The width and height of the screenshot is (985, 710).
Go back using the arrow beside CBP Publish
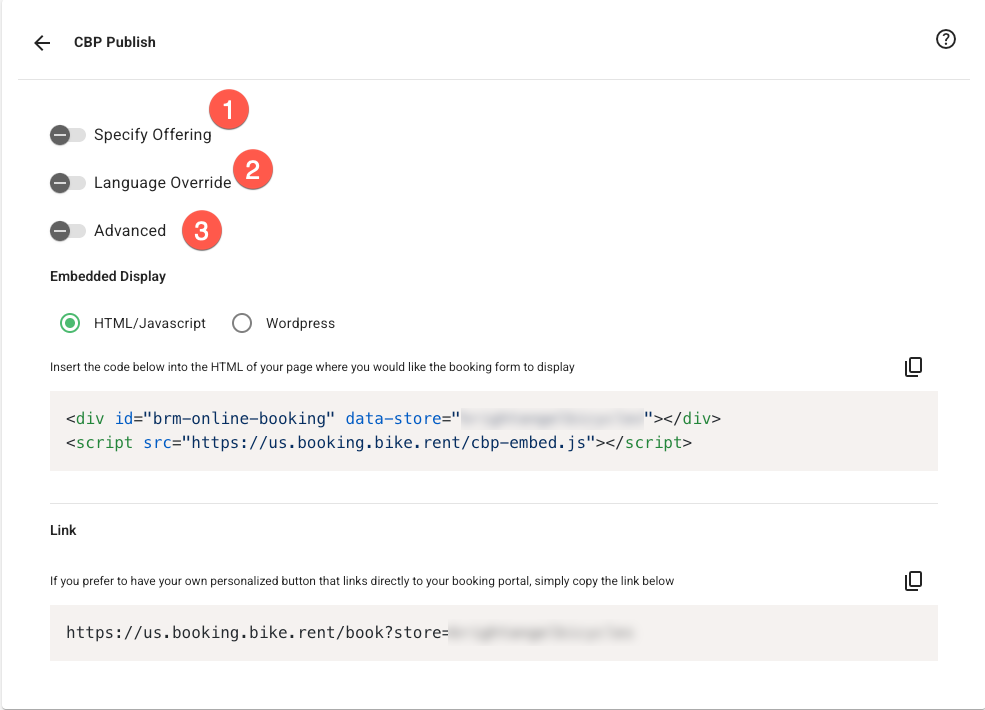tap(42, 42)
